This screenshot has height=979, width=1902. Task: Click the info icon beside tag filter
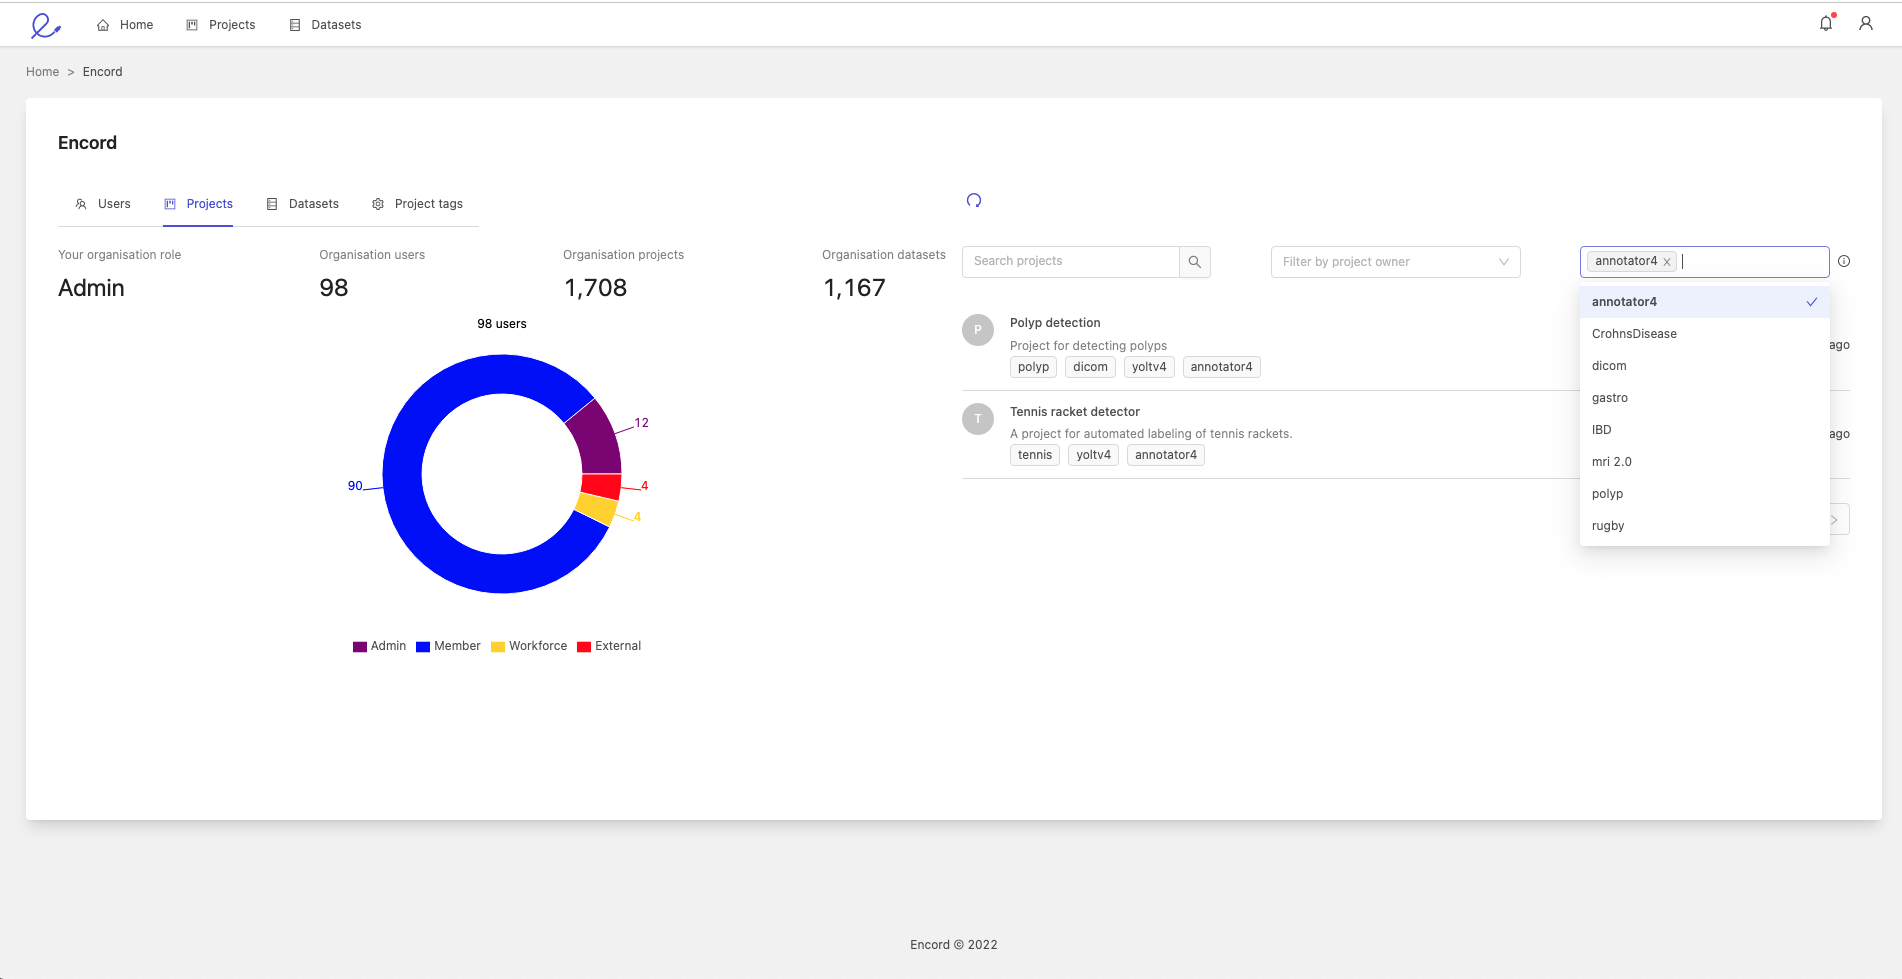point(1844,261)
